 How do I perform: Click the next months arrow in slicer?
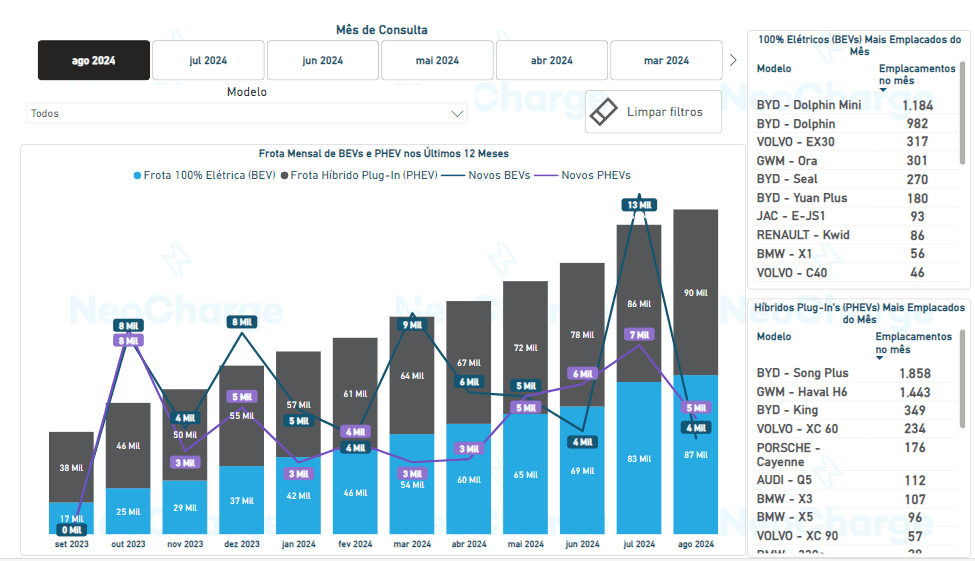click(x=733, y=60)
